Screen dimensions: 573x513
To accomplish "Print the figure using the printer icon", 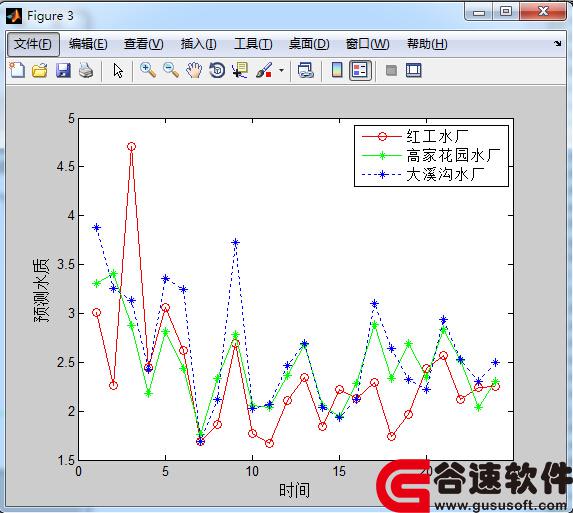I will pyautogui.click(x=86, y=70).
